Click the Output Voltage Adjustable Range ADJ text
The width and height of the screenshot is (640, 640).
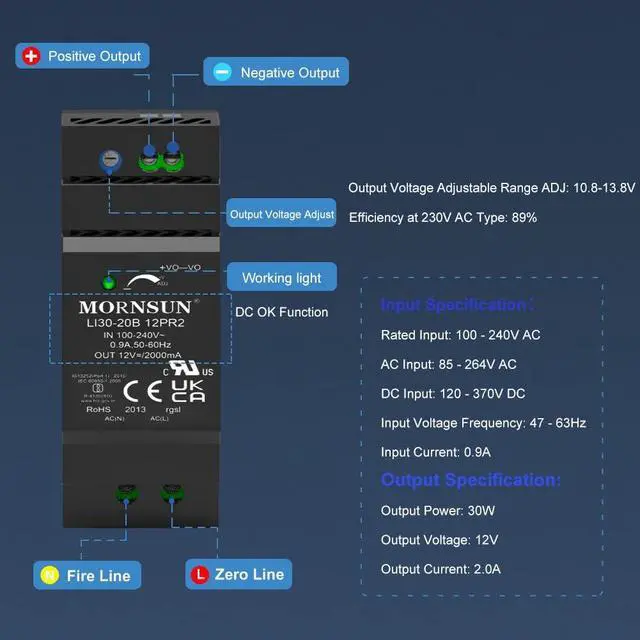tap(491, 188)
